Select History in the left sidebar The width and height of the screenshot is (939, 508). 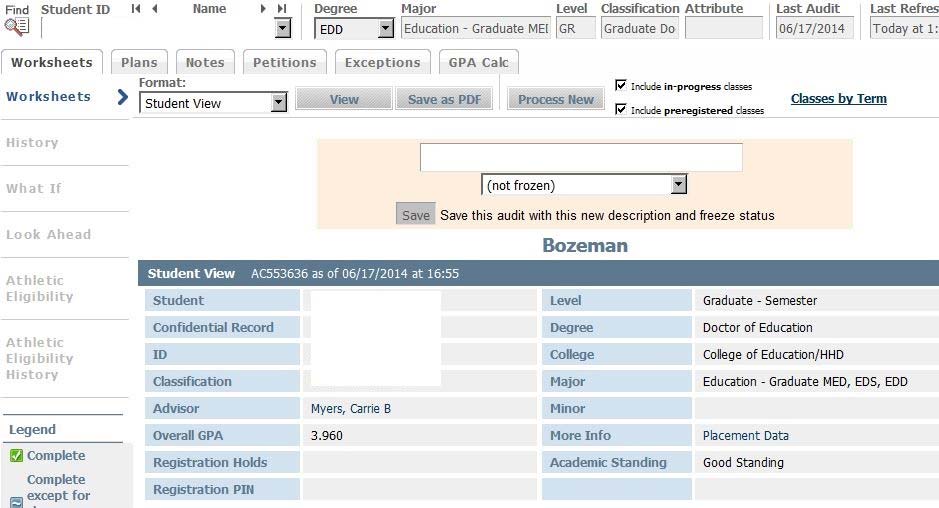[32, 143]
